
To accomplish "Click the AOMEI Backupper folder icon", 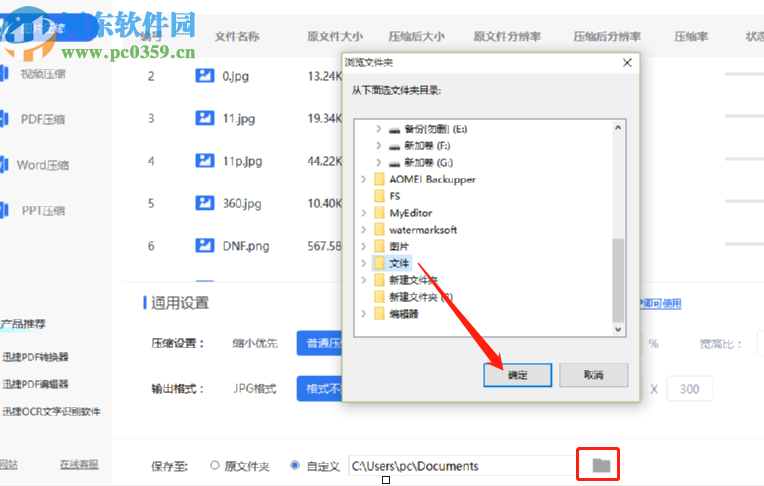I will click(x=380, y=179).
